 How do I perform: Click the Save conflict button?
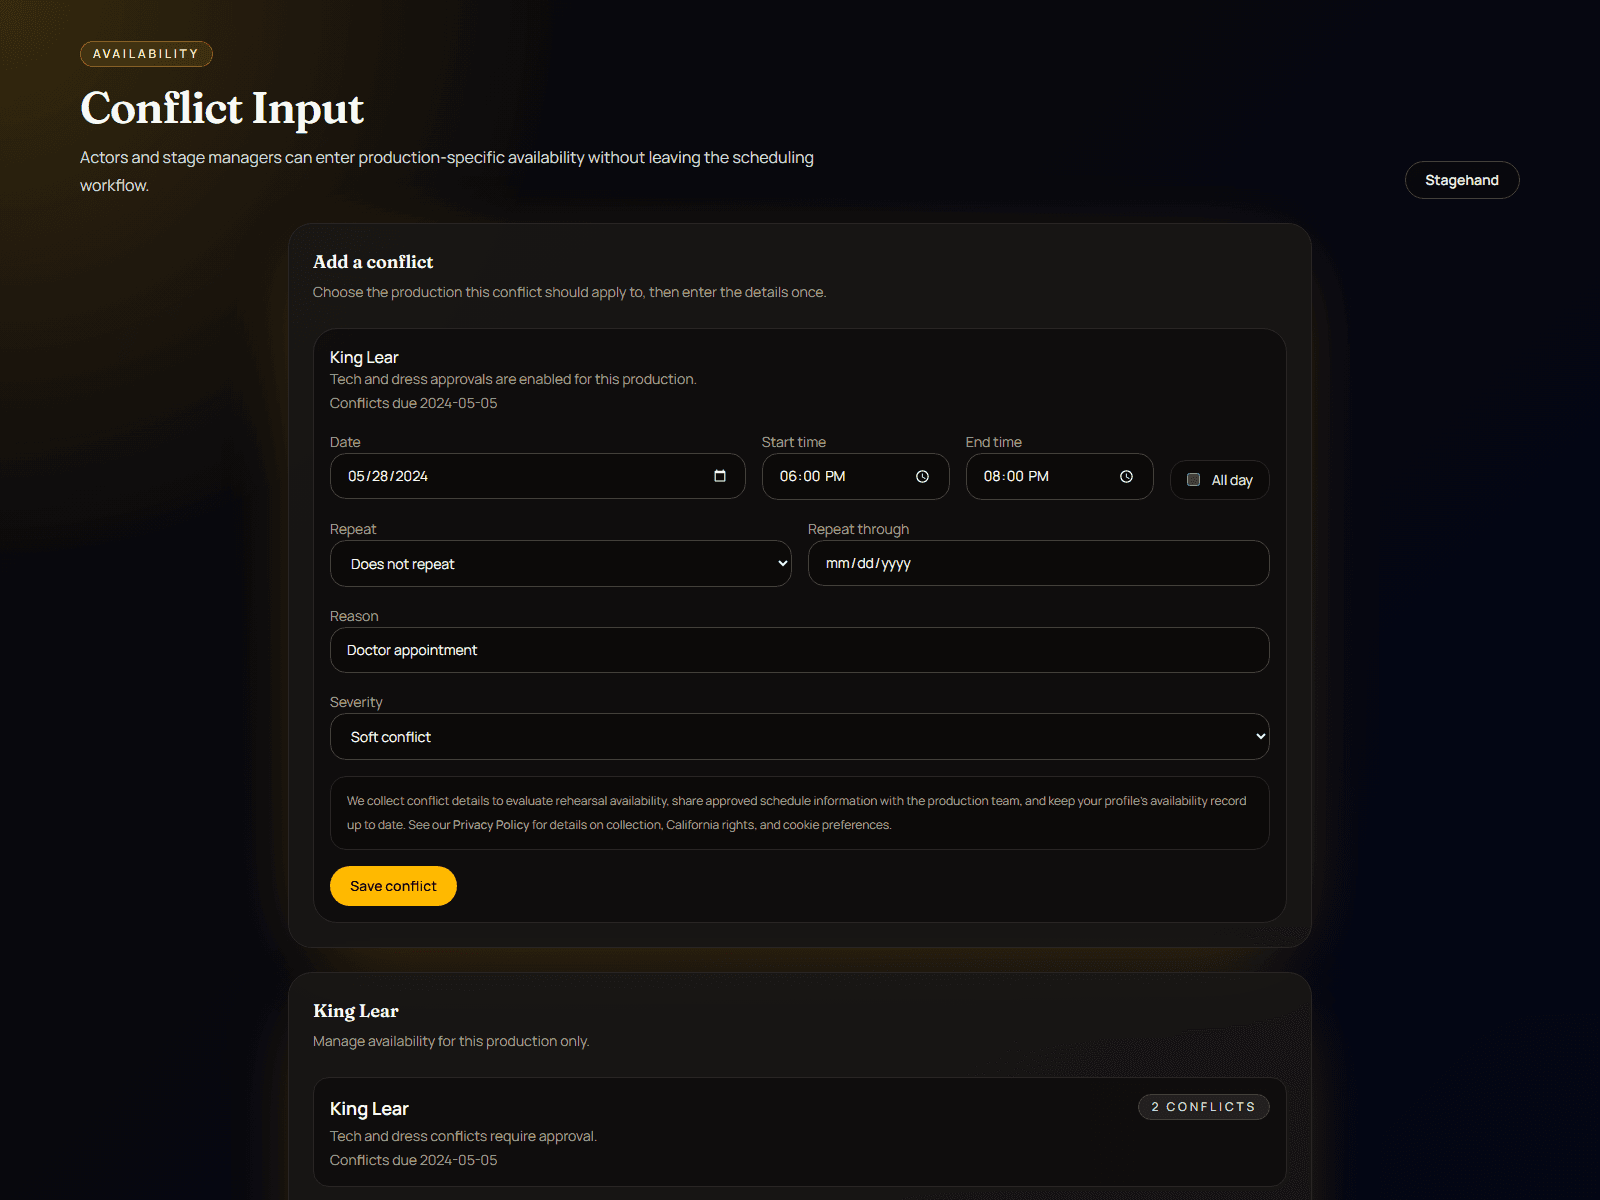393,886
